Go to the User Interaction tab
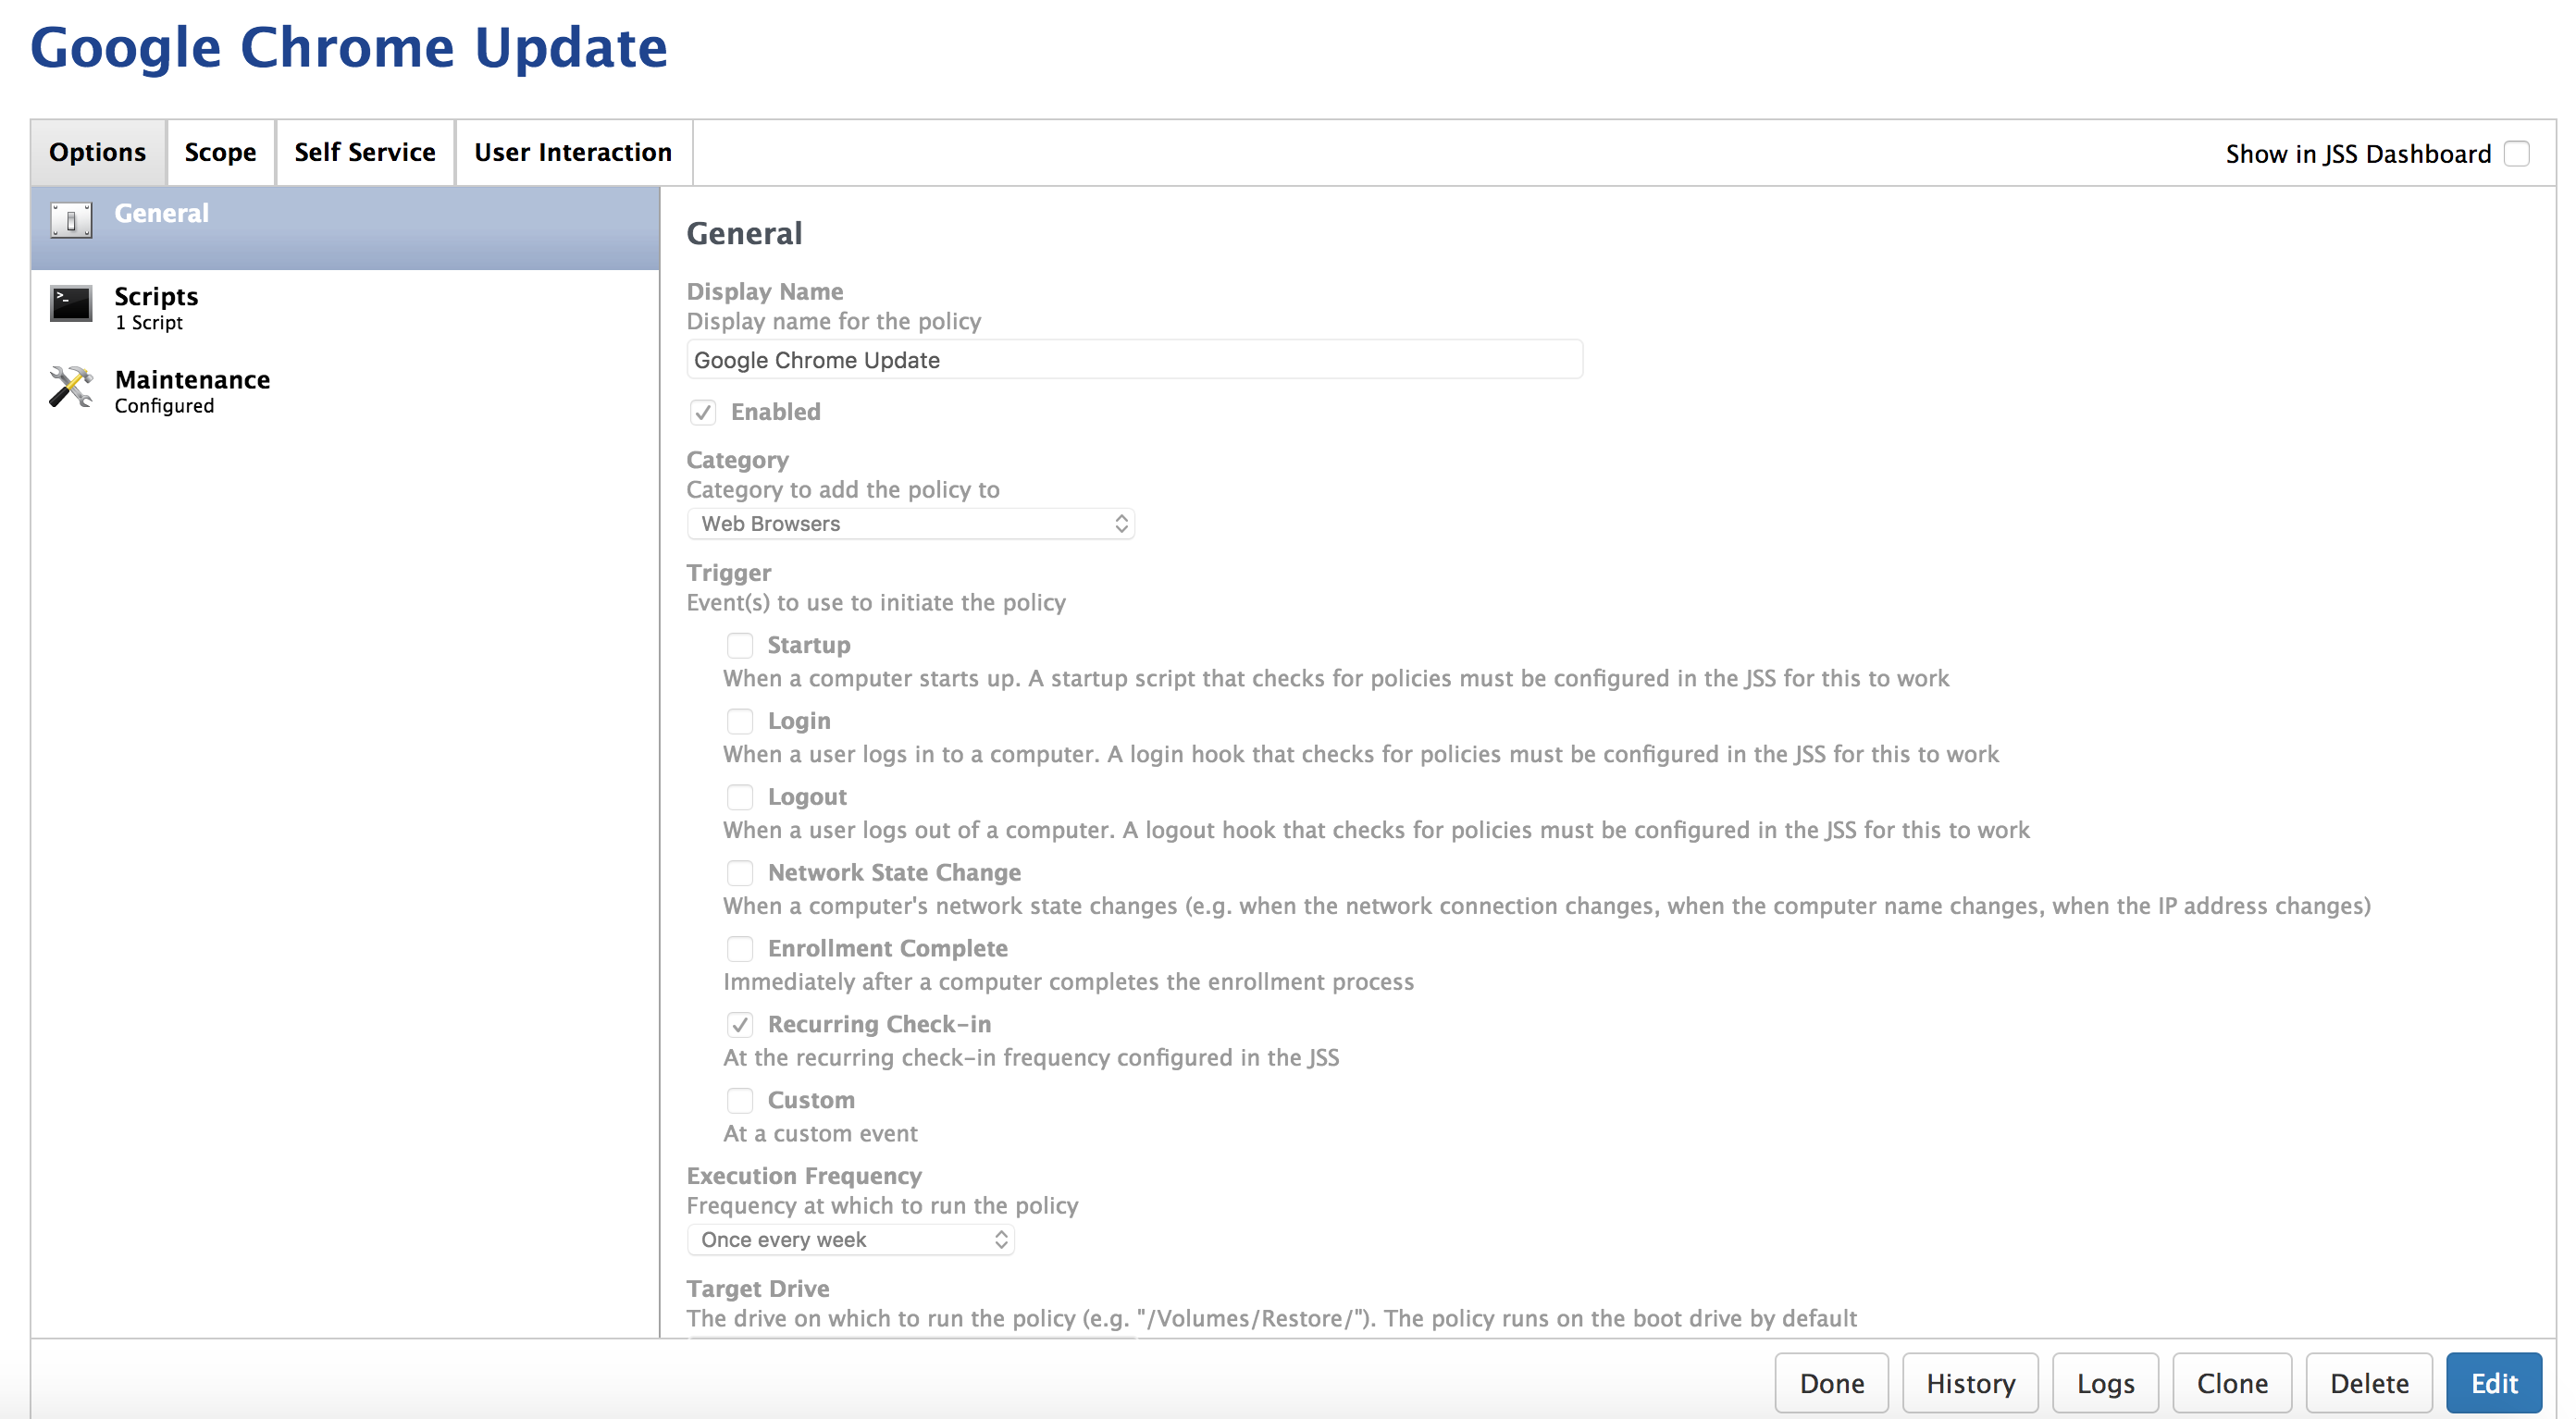The image size is (2576, 1419). point(572,153)
